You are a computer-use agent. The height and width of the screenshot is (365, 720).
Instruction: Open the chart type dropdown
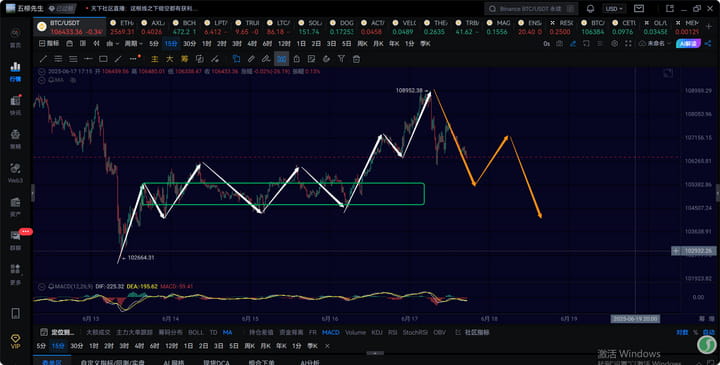112,44
